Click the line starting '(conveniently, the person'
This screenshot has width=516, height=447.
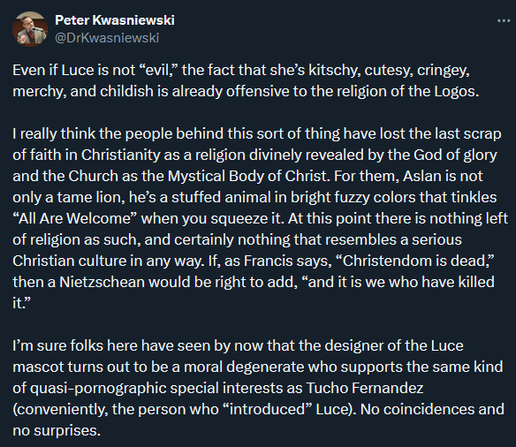click(x=258, y=409)
